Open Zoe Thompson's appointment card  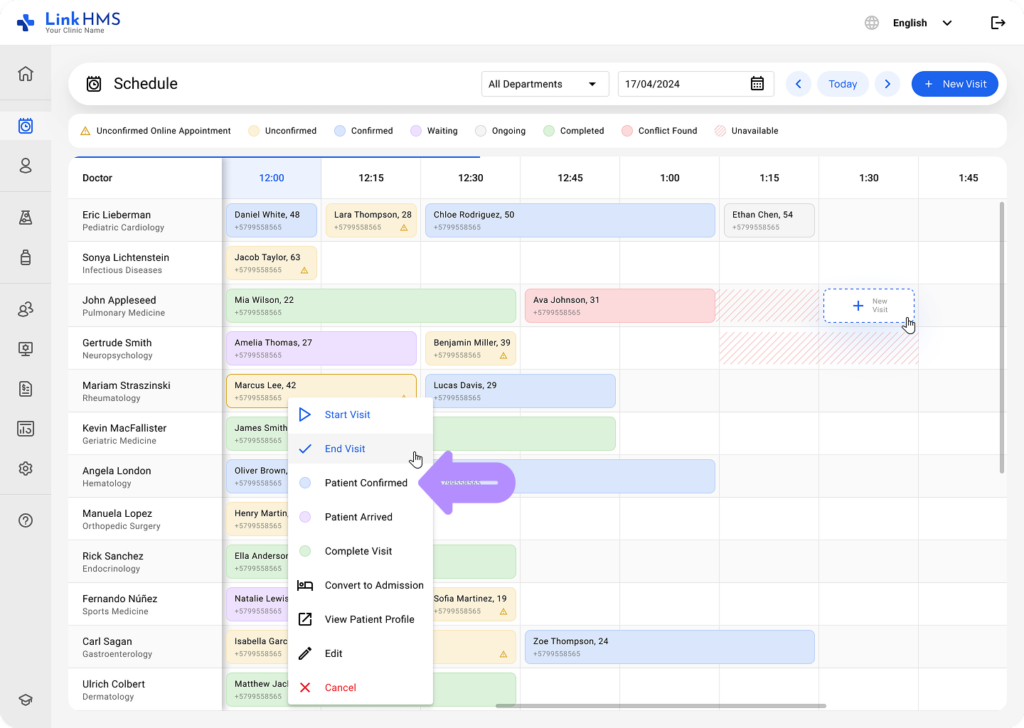point(669,647)
